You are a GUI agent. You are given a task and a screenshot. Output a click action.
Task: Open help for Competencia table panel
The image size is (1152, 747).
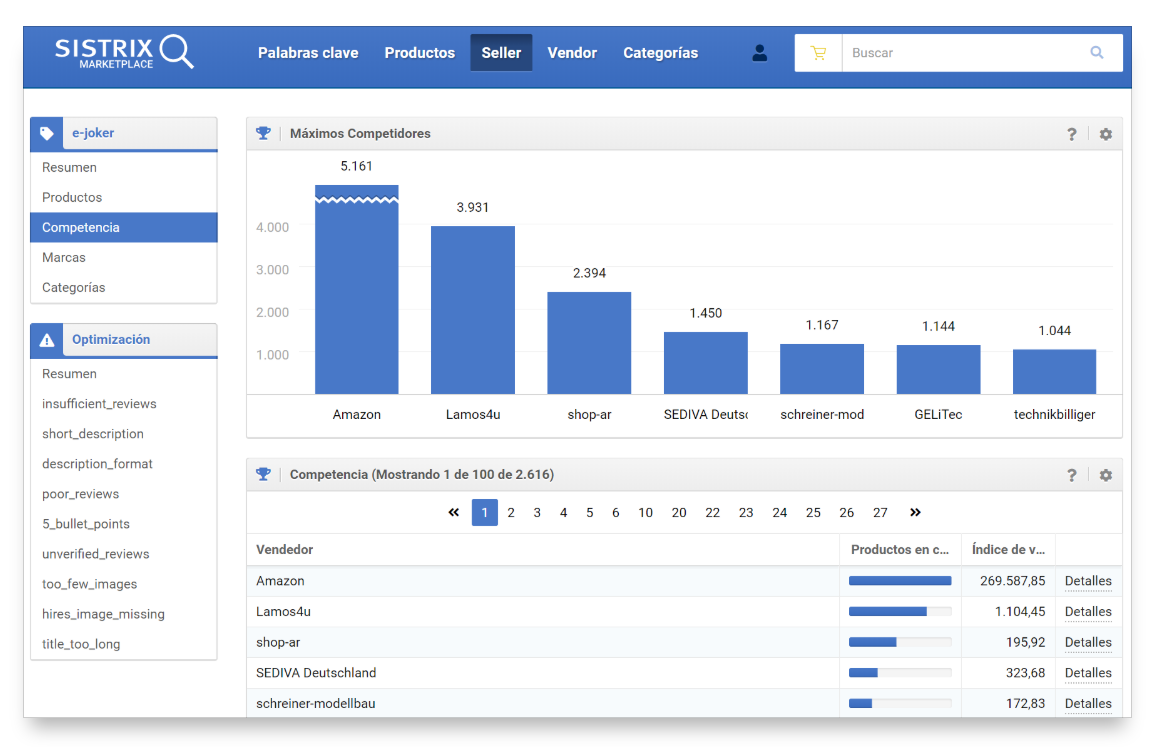pyautogui.click(x=1072, y=475)
